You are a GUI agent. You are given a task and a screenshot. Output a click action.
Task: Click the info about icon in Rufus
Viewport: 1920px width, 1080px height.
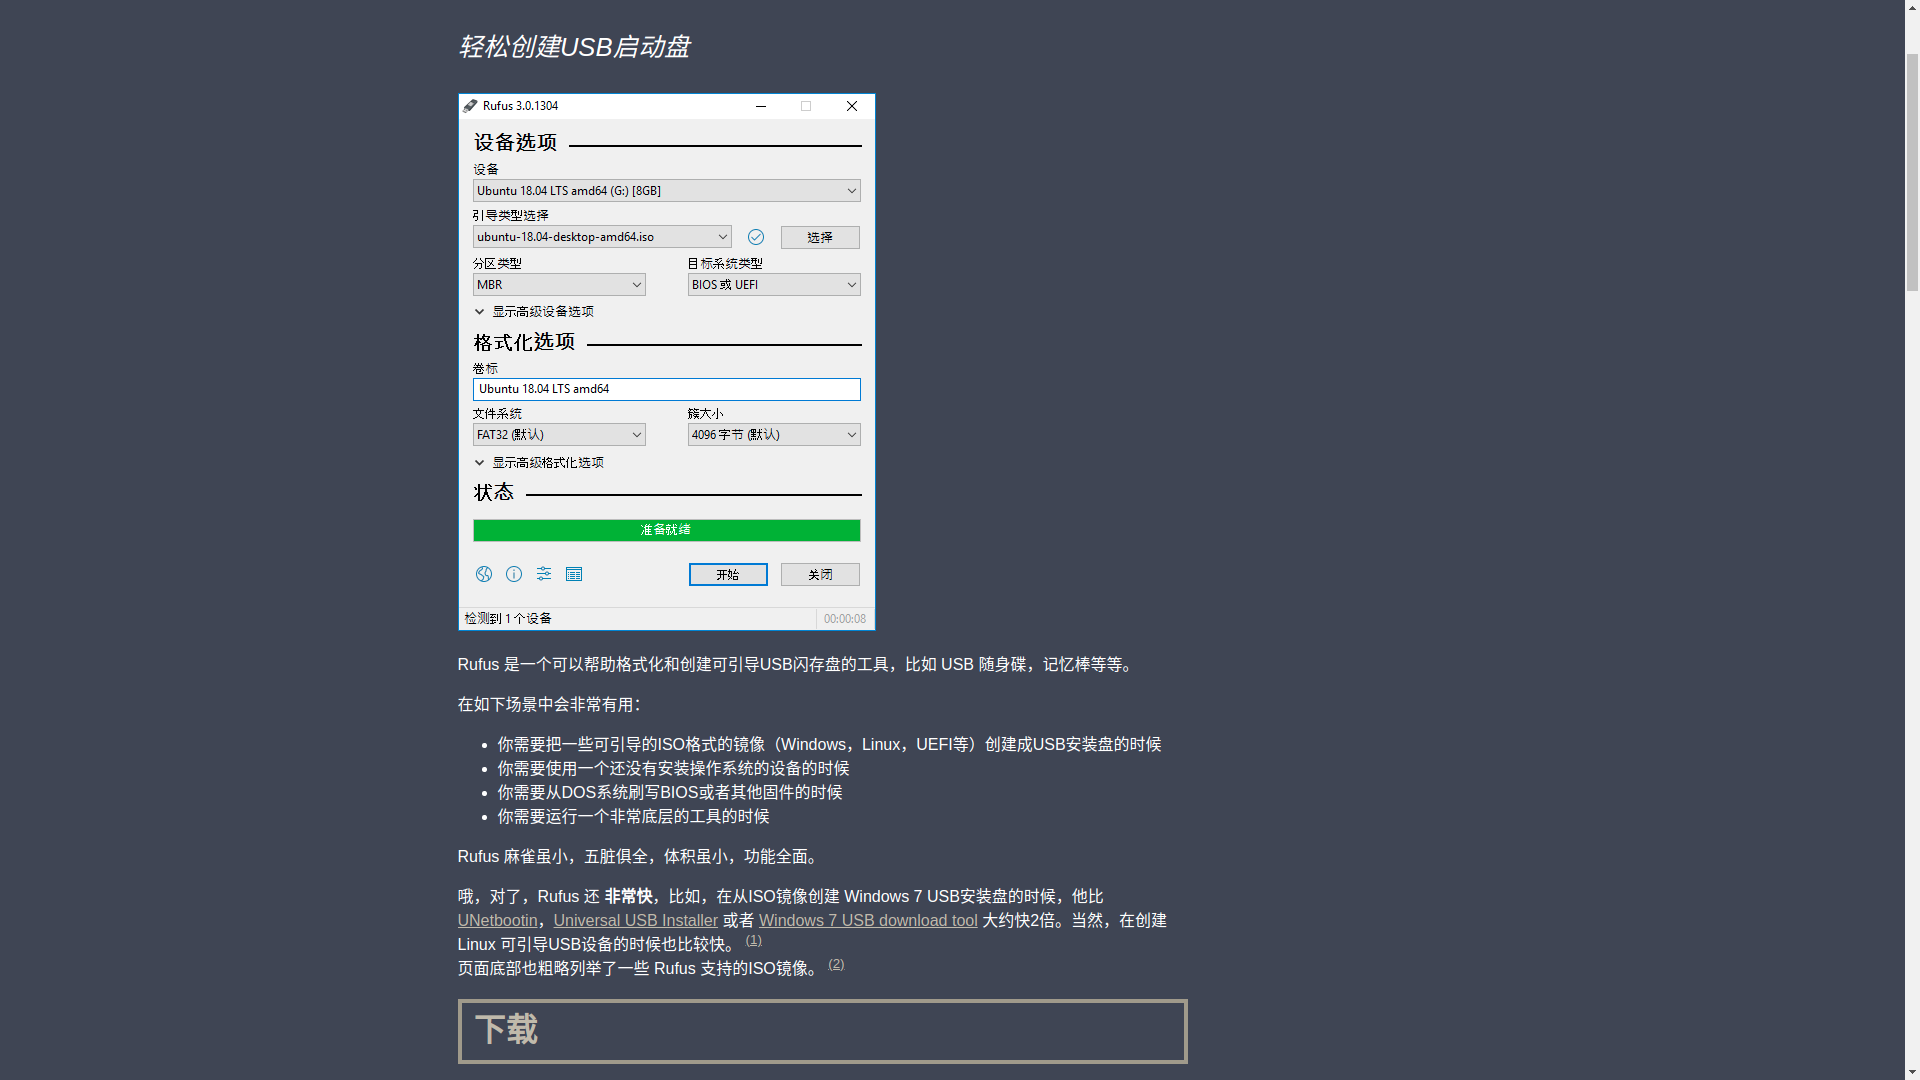(514, 574)
